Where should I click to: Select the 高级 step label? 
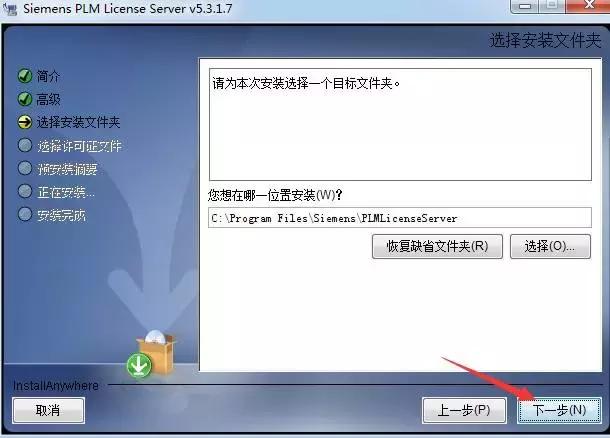click(48, 100)
